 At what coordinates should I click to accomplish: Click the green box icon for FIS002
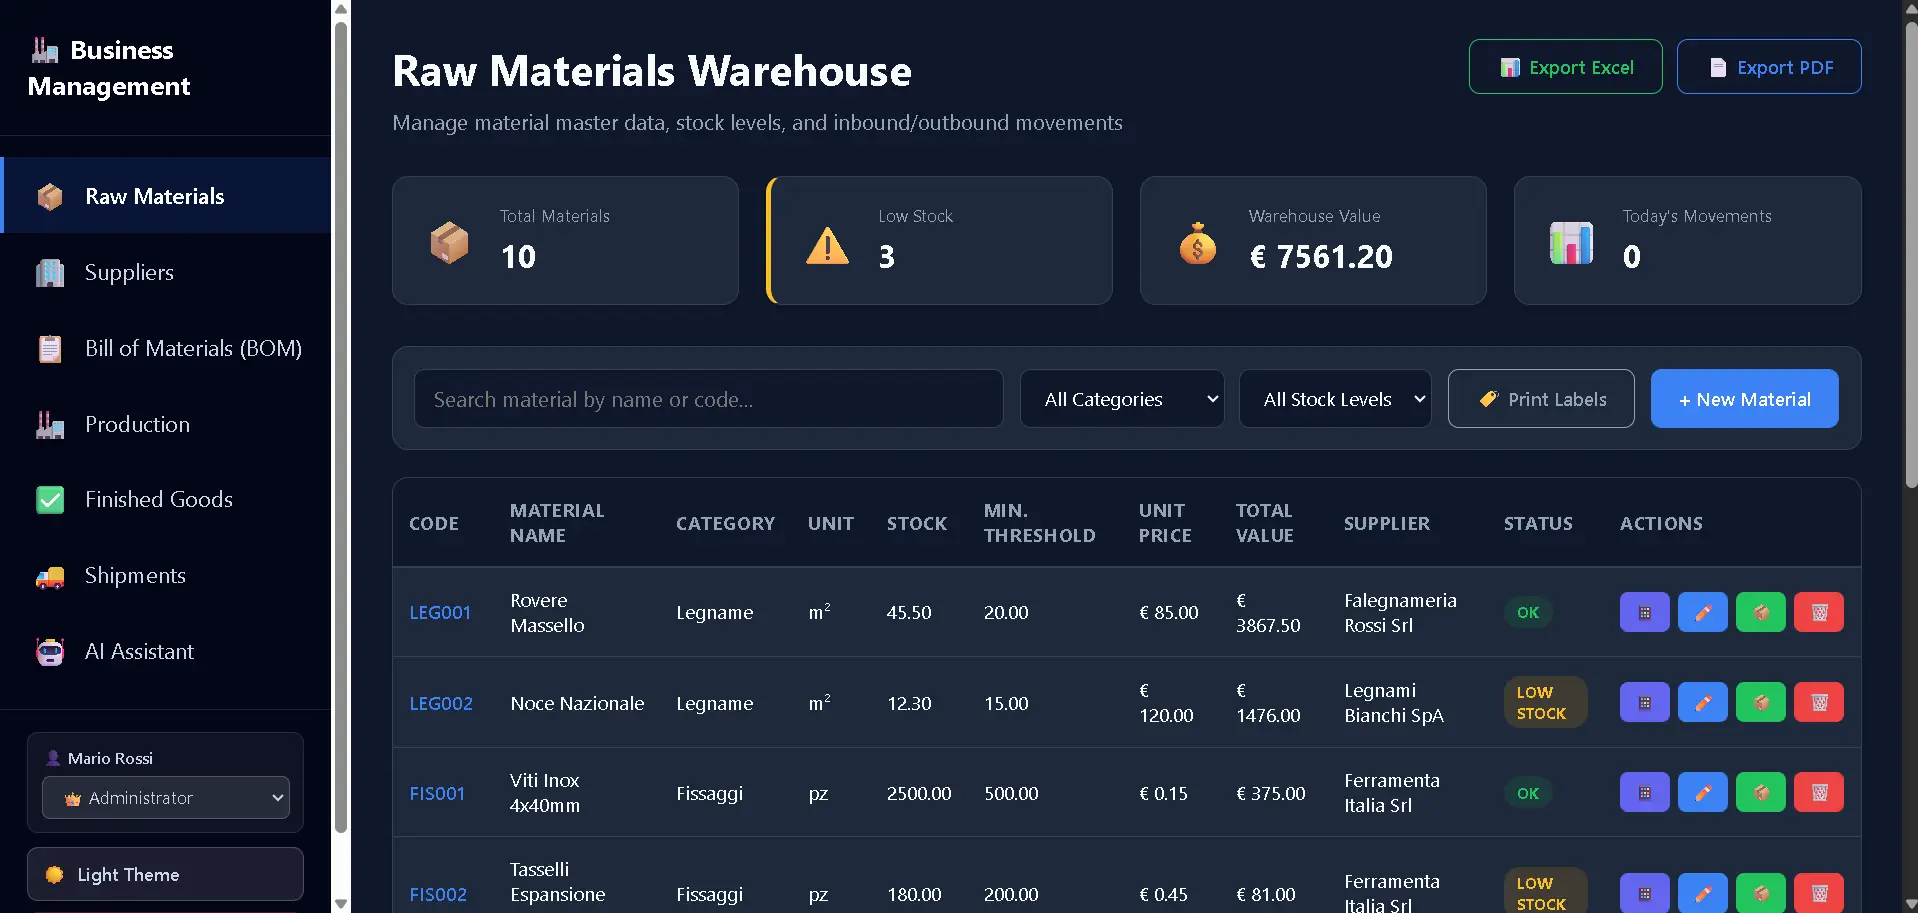(1760, 893)
